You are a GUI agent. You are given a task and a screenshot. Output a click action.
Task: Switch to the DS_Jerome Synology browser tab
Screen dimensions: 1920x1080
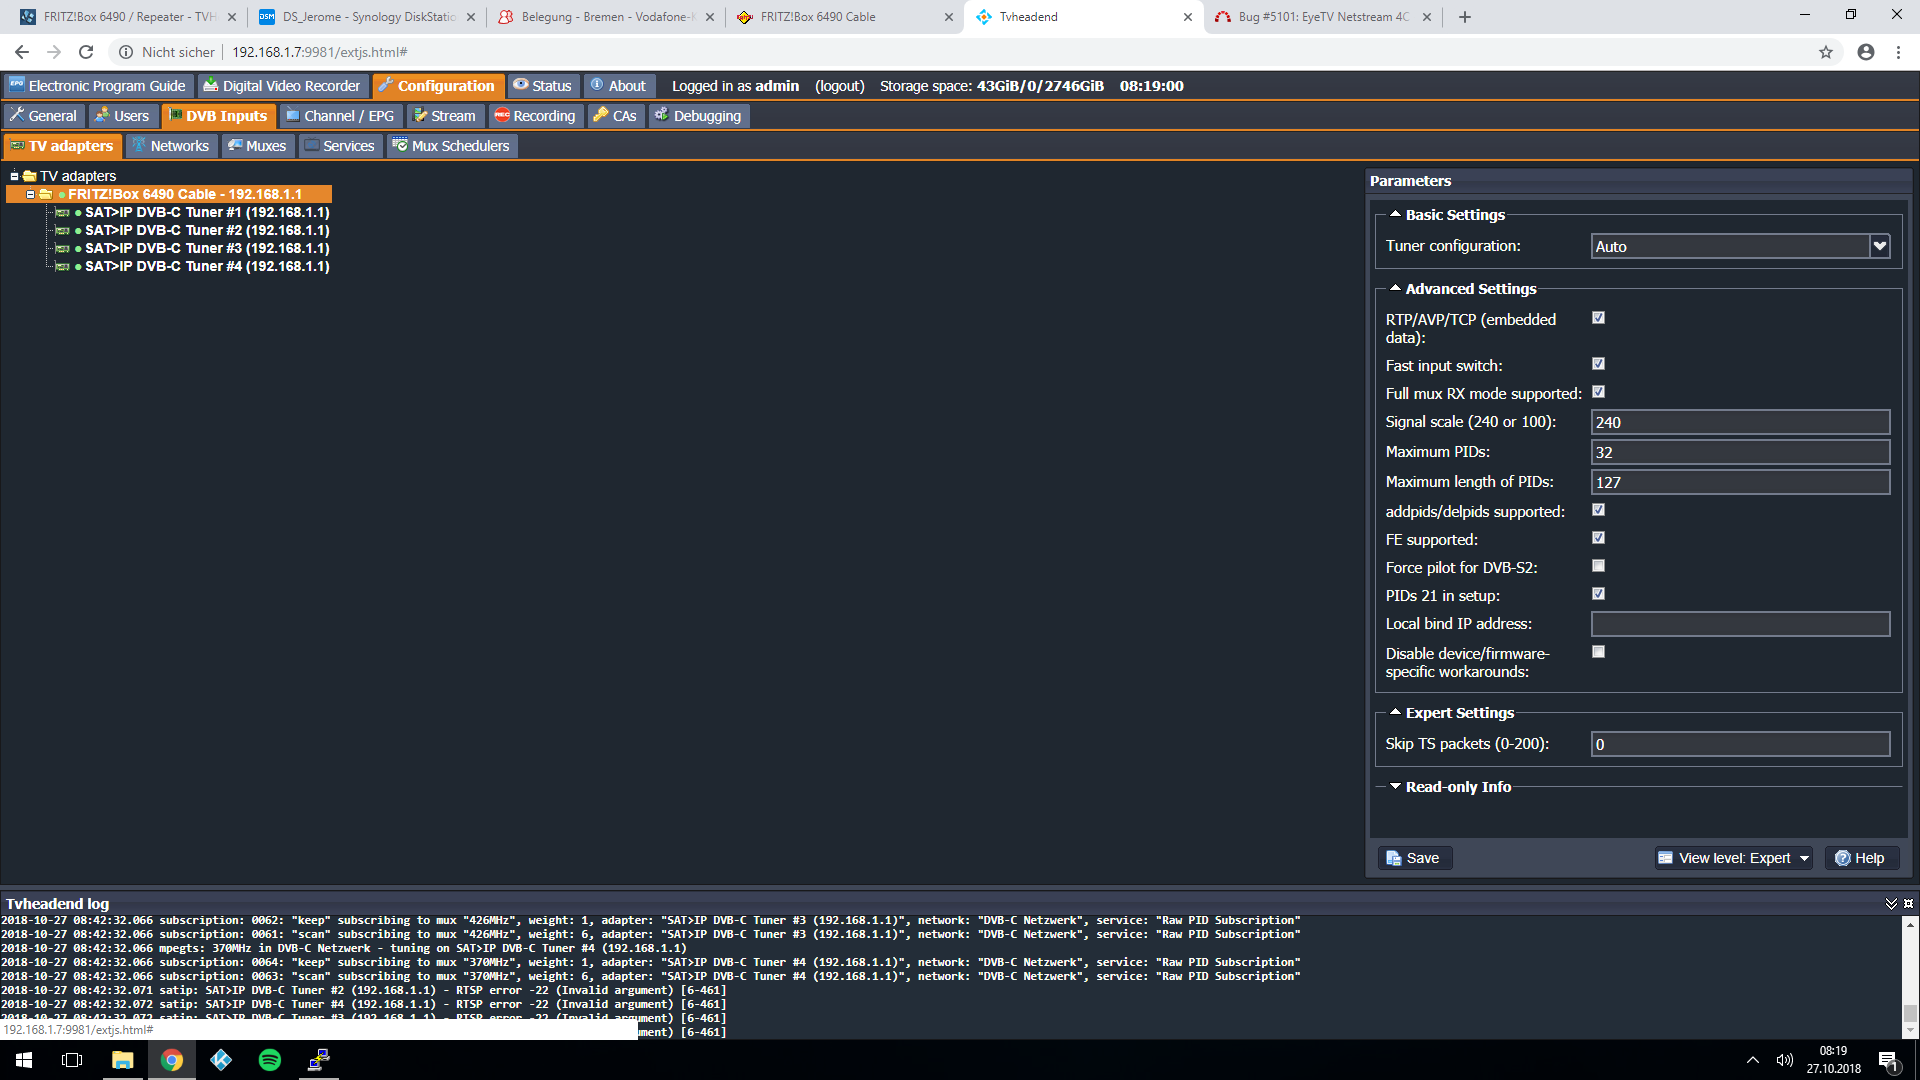point(366,17)
